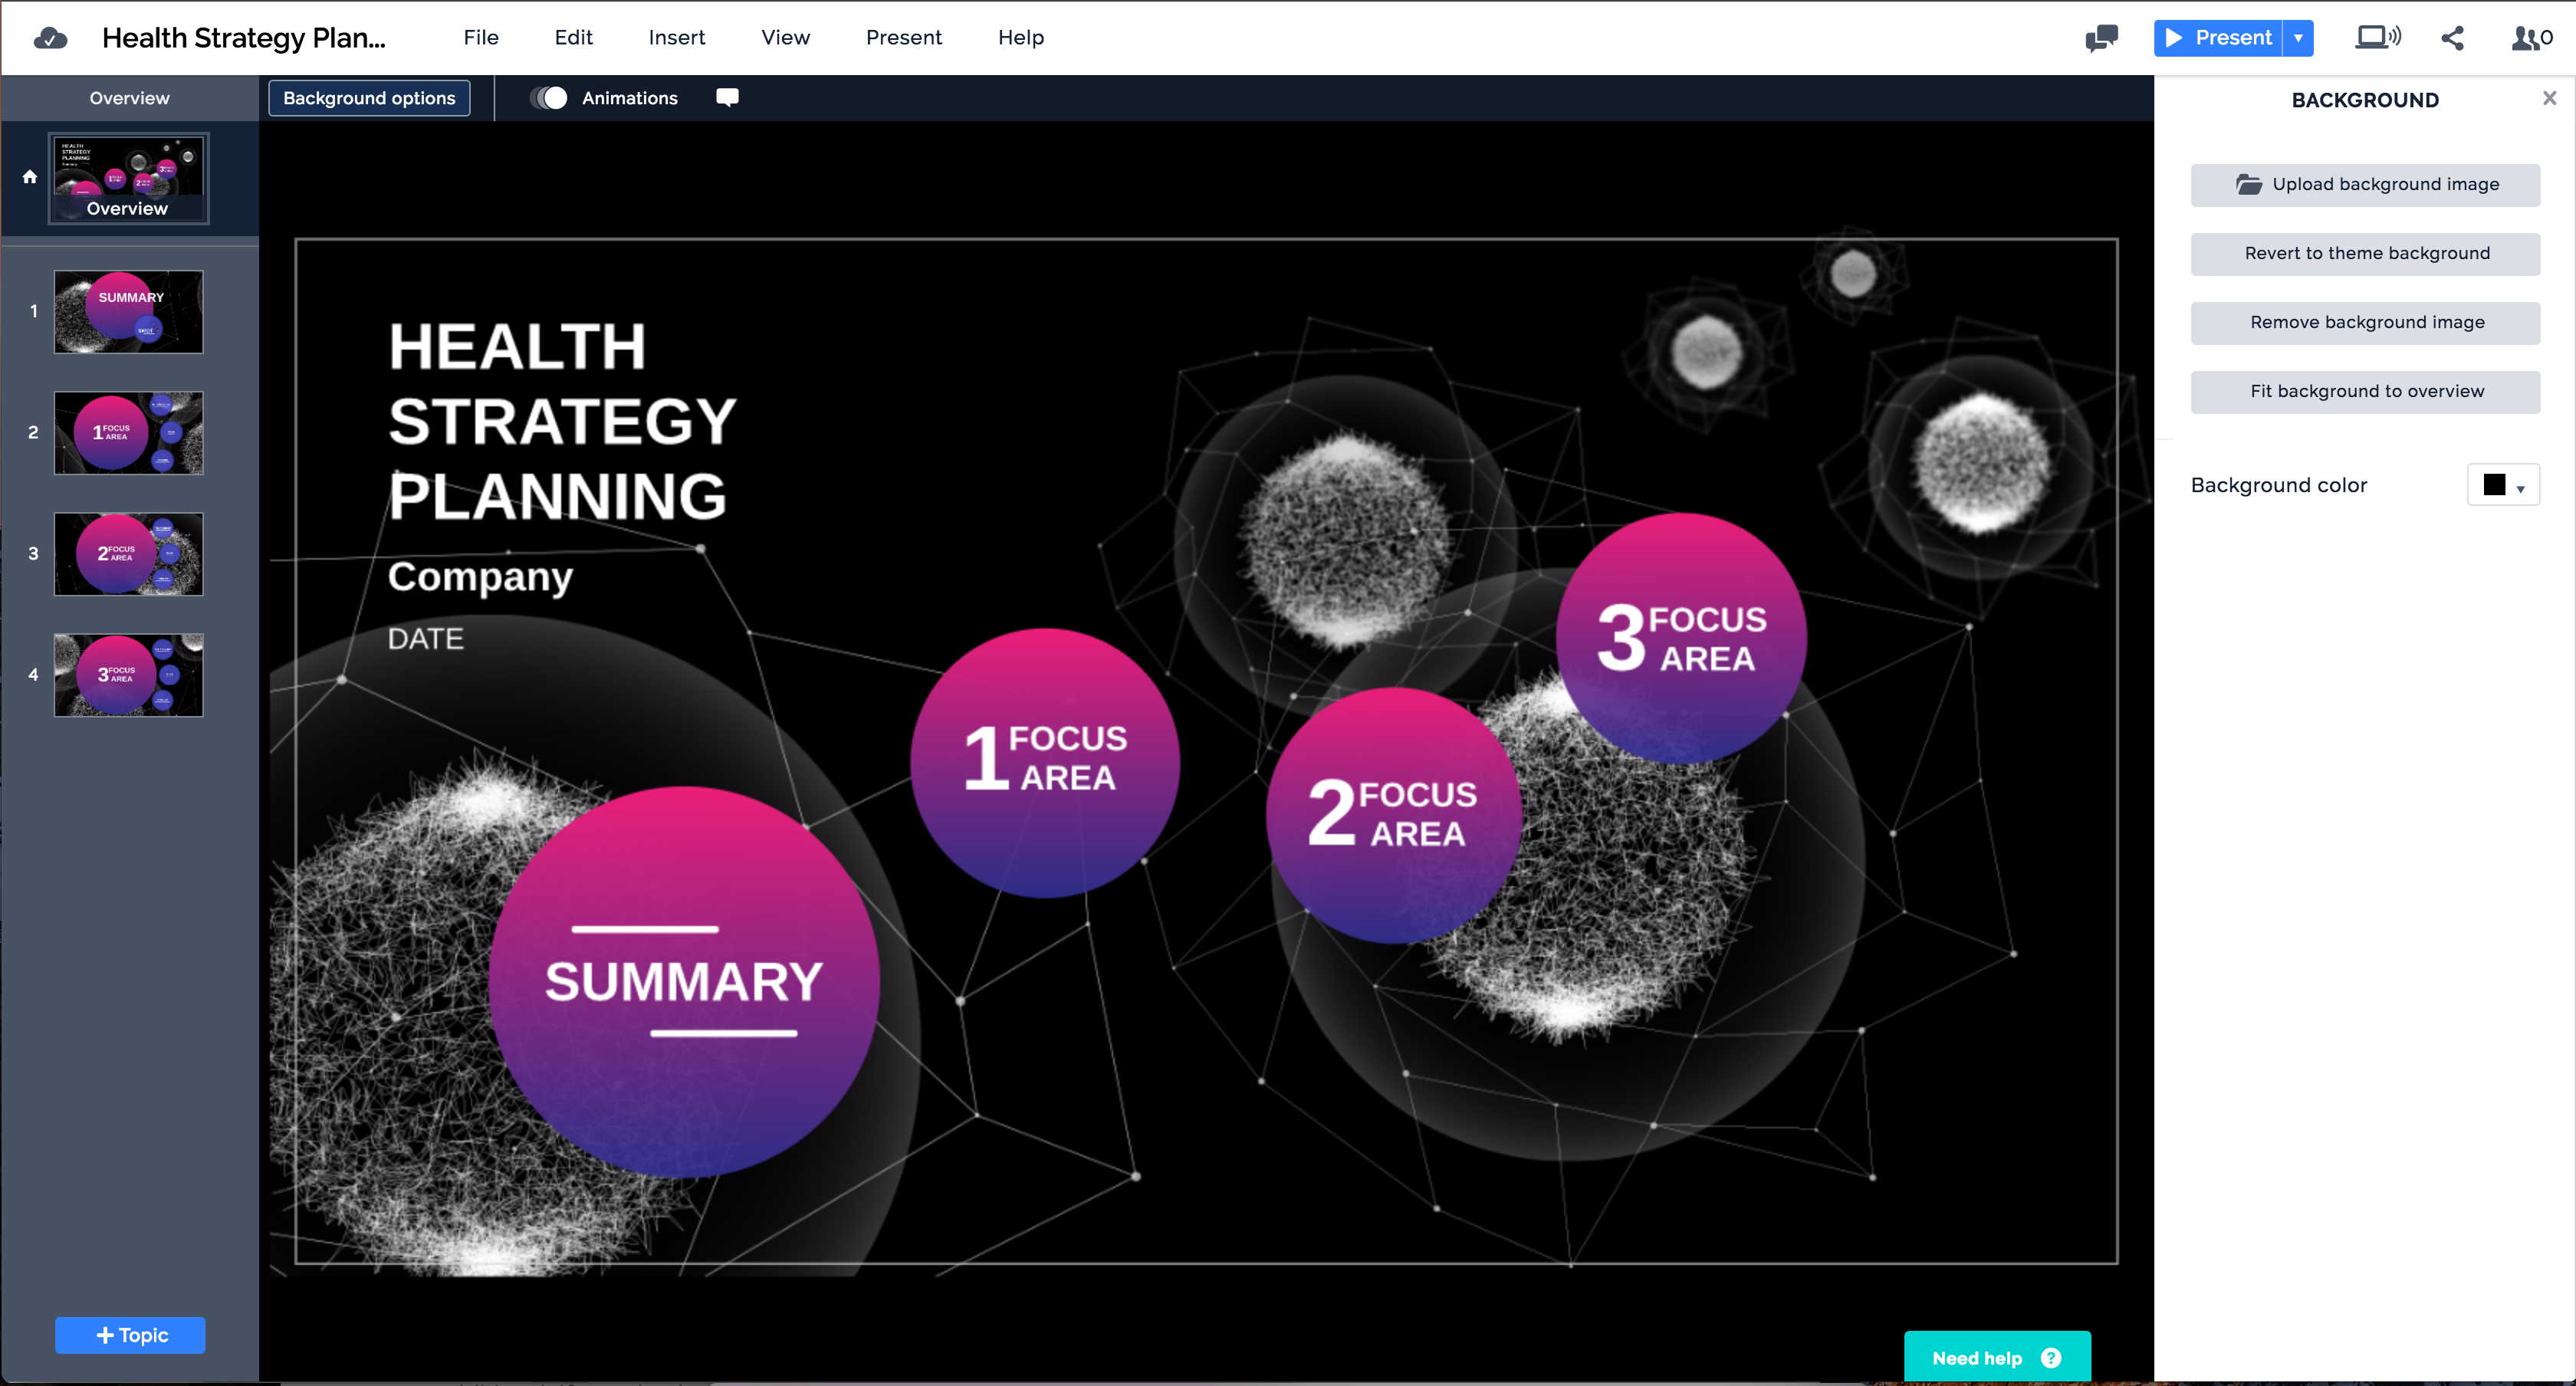2576x1386 pixels.
Task: Click Upload background image button
Action: click(x=2365, y=185)
